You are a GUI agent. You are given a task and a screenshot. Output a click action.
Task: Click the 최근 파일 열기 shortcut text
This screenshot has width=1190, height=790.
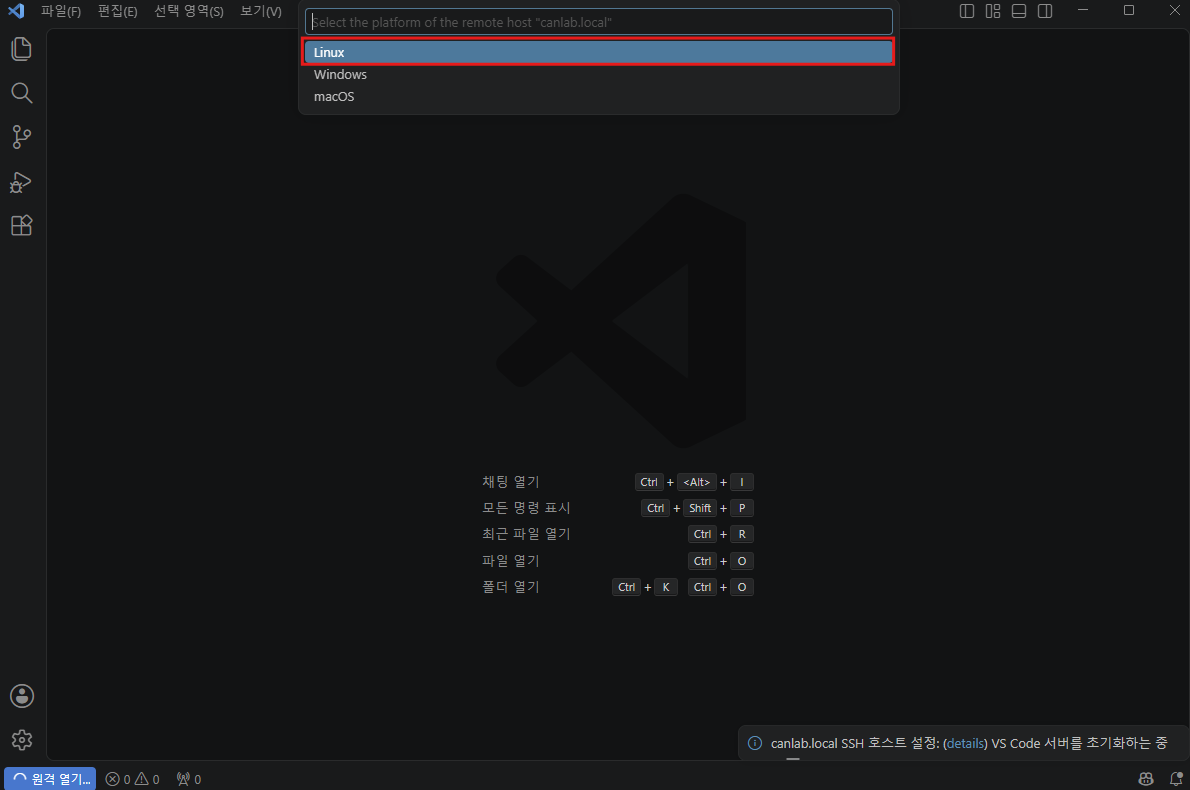pos(526,534)
